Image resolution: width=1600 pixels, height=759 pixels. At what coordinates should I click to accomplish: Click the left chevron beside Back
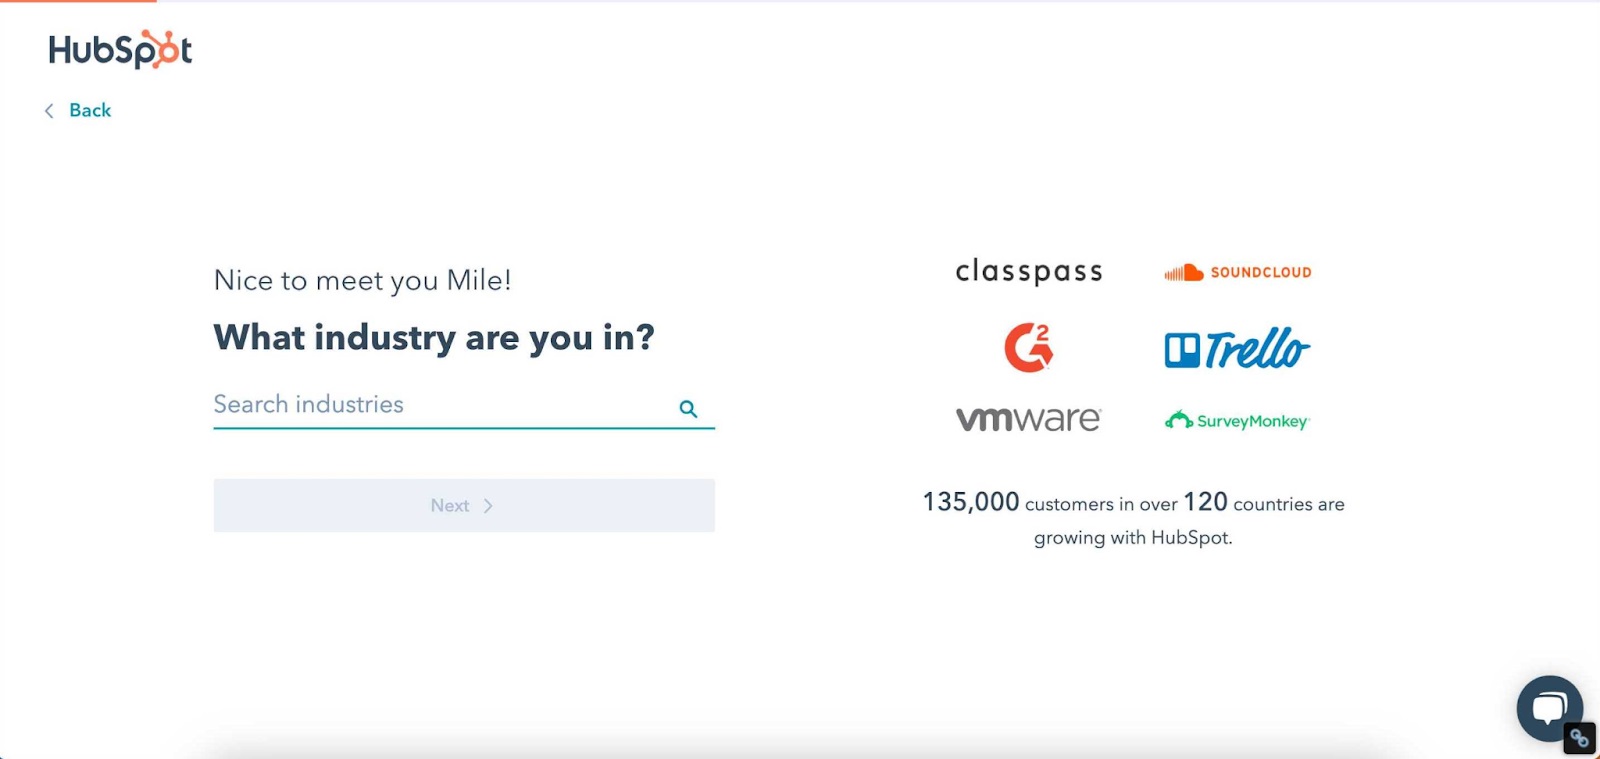coord(49,111)
